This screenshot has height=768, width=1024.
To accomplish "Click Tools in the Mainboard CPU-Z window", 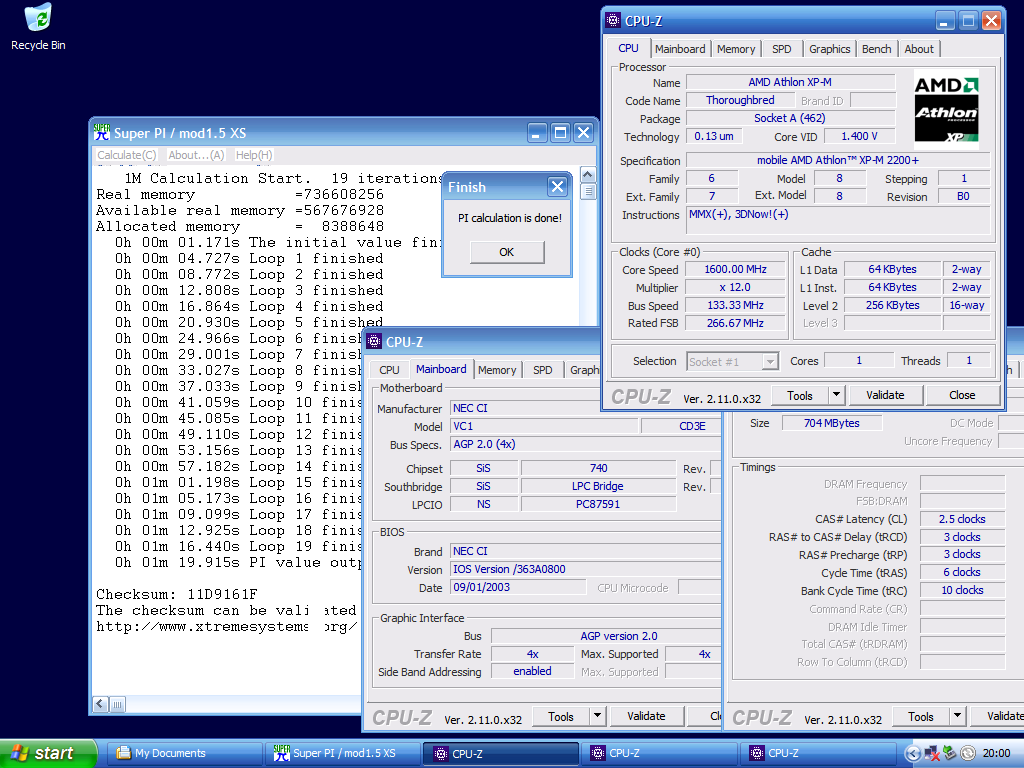I will 561,716.
